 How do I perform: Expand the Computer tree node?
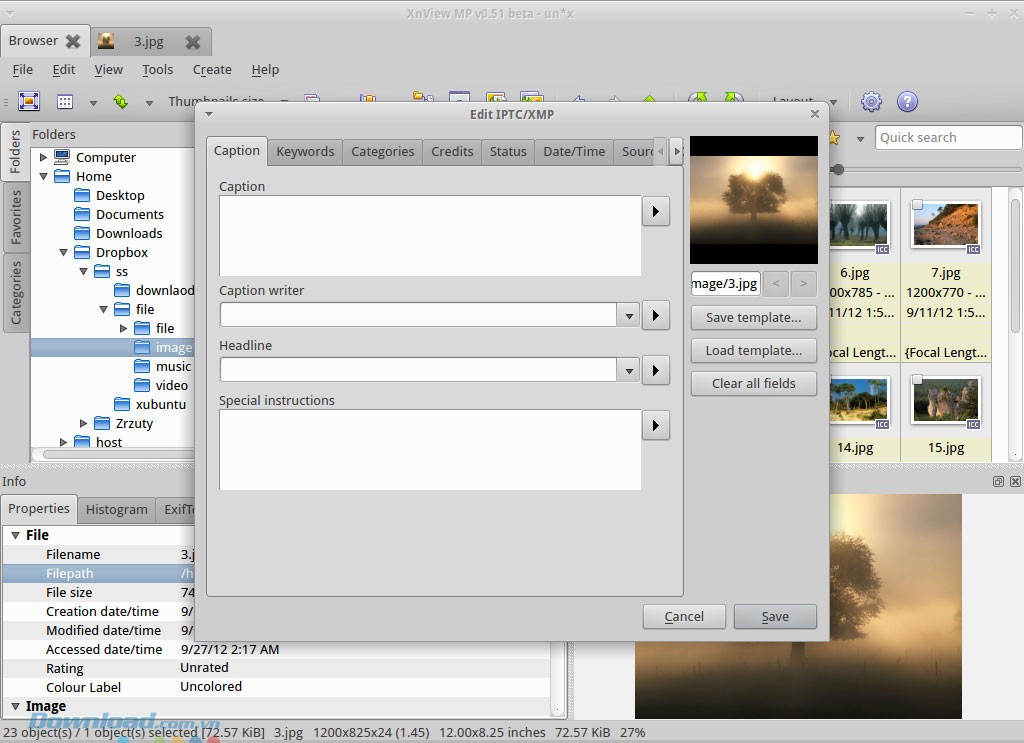pos(43,157)
